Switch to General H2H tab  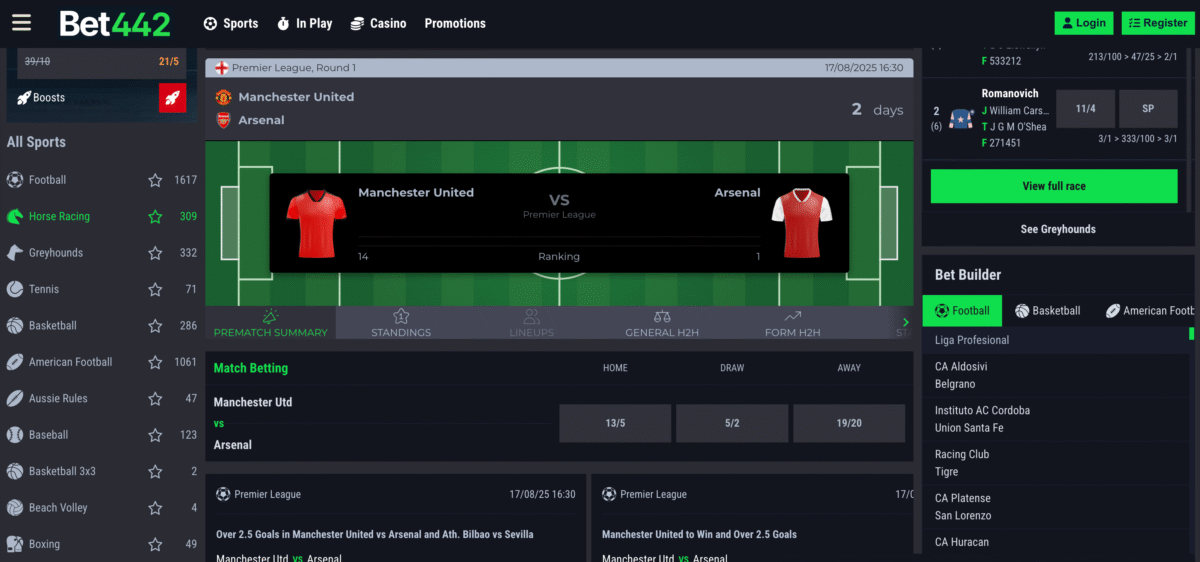point(662,323)
